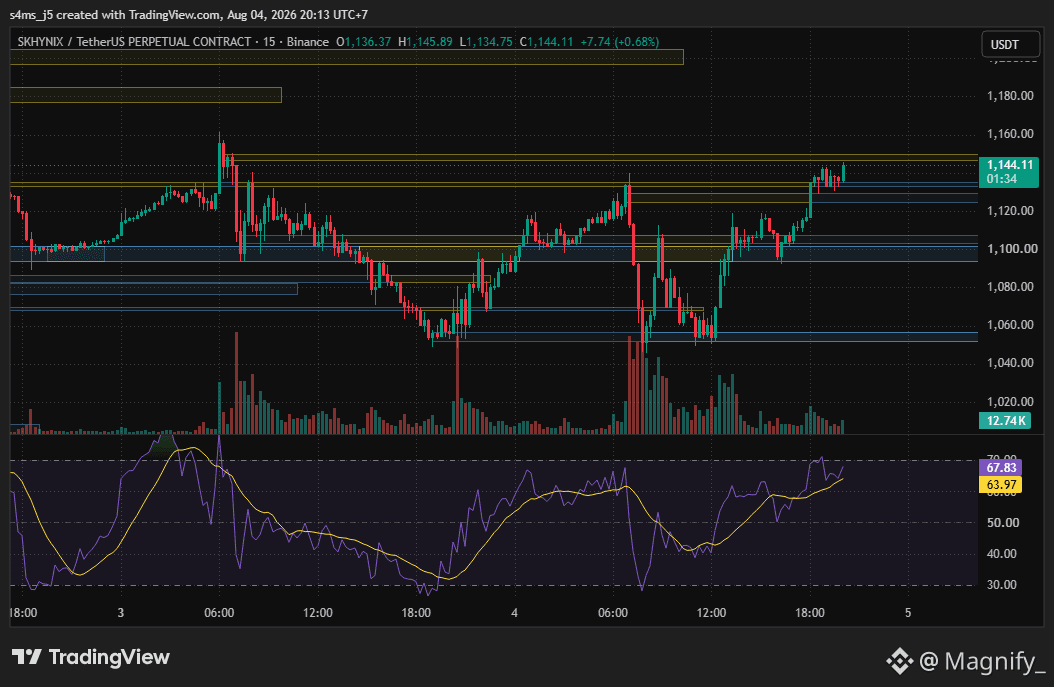This screenshot has height=687, width=1054.
Task: Click the 1,060.00 price axis label
Action: [1010, 325]
